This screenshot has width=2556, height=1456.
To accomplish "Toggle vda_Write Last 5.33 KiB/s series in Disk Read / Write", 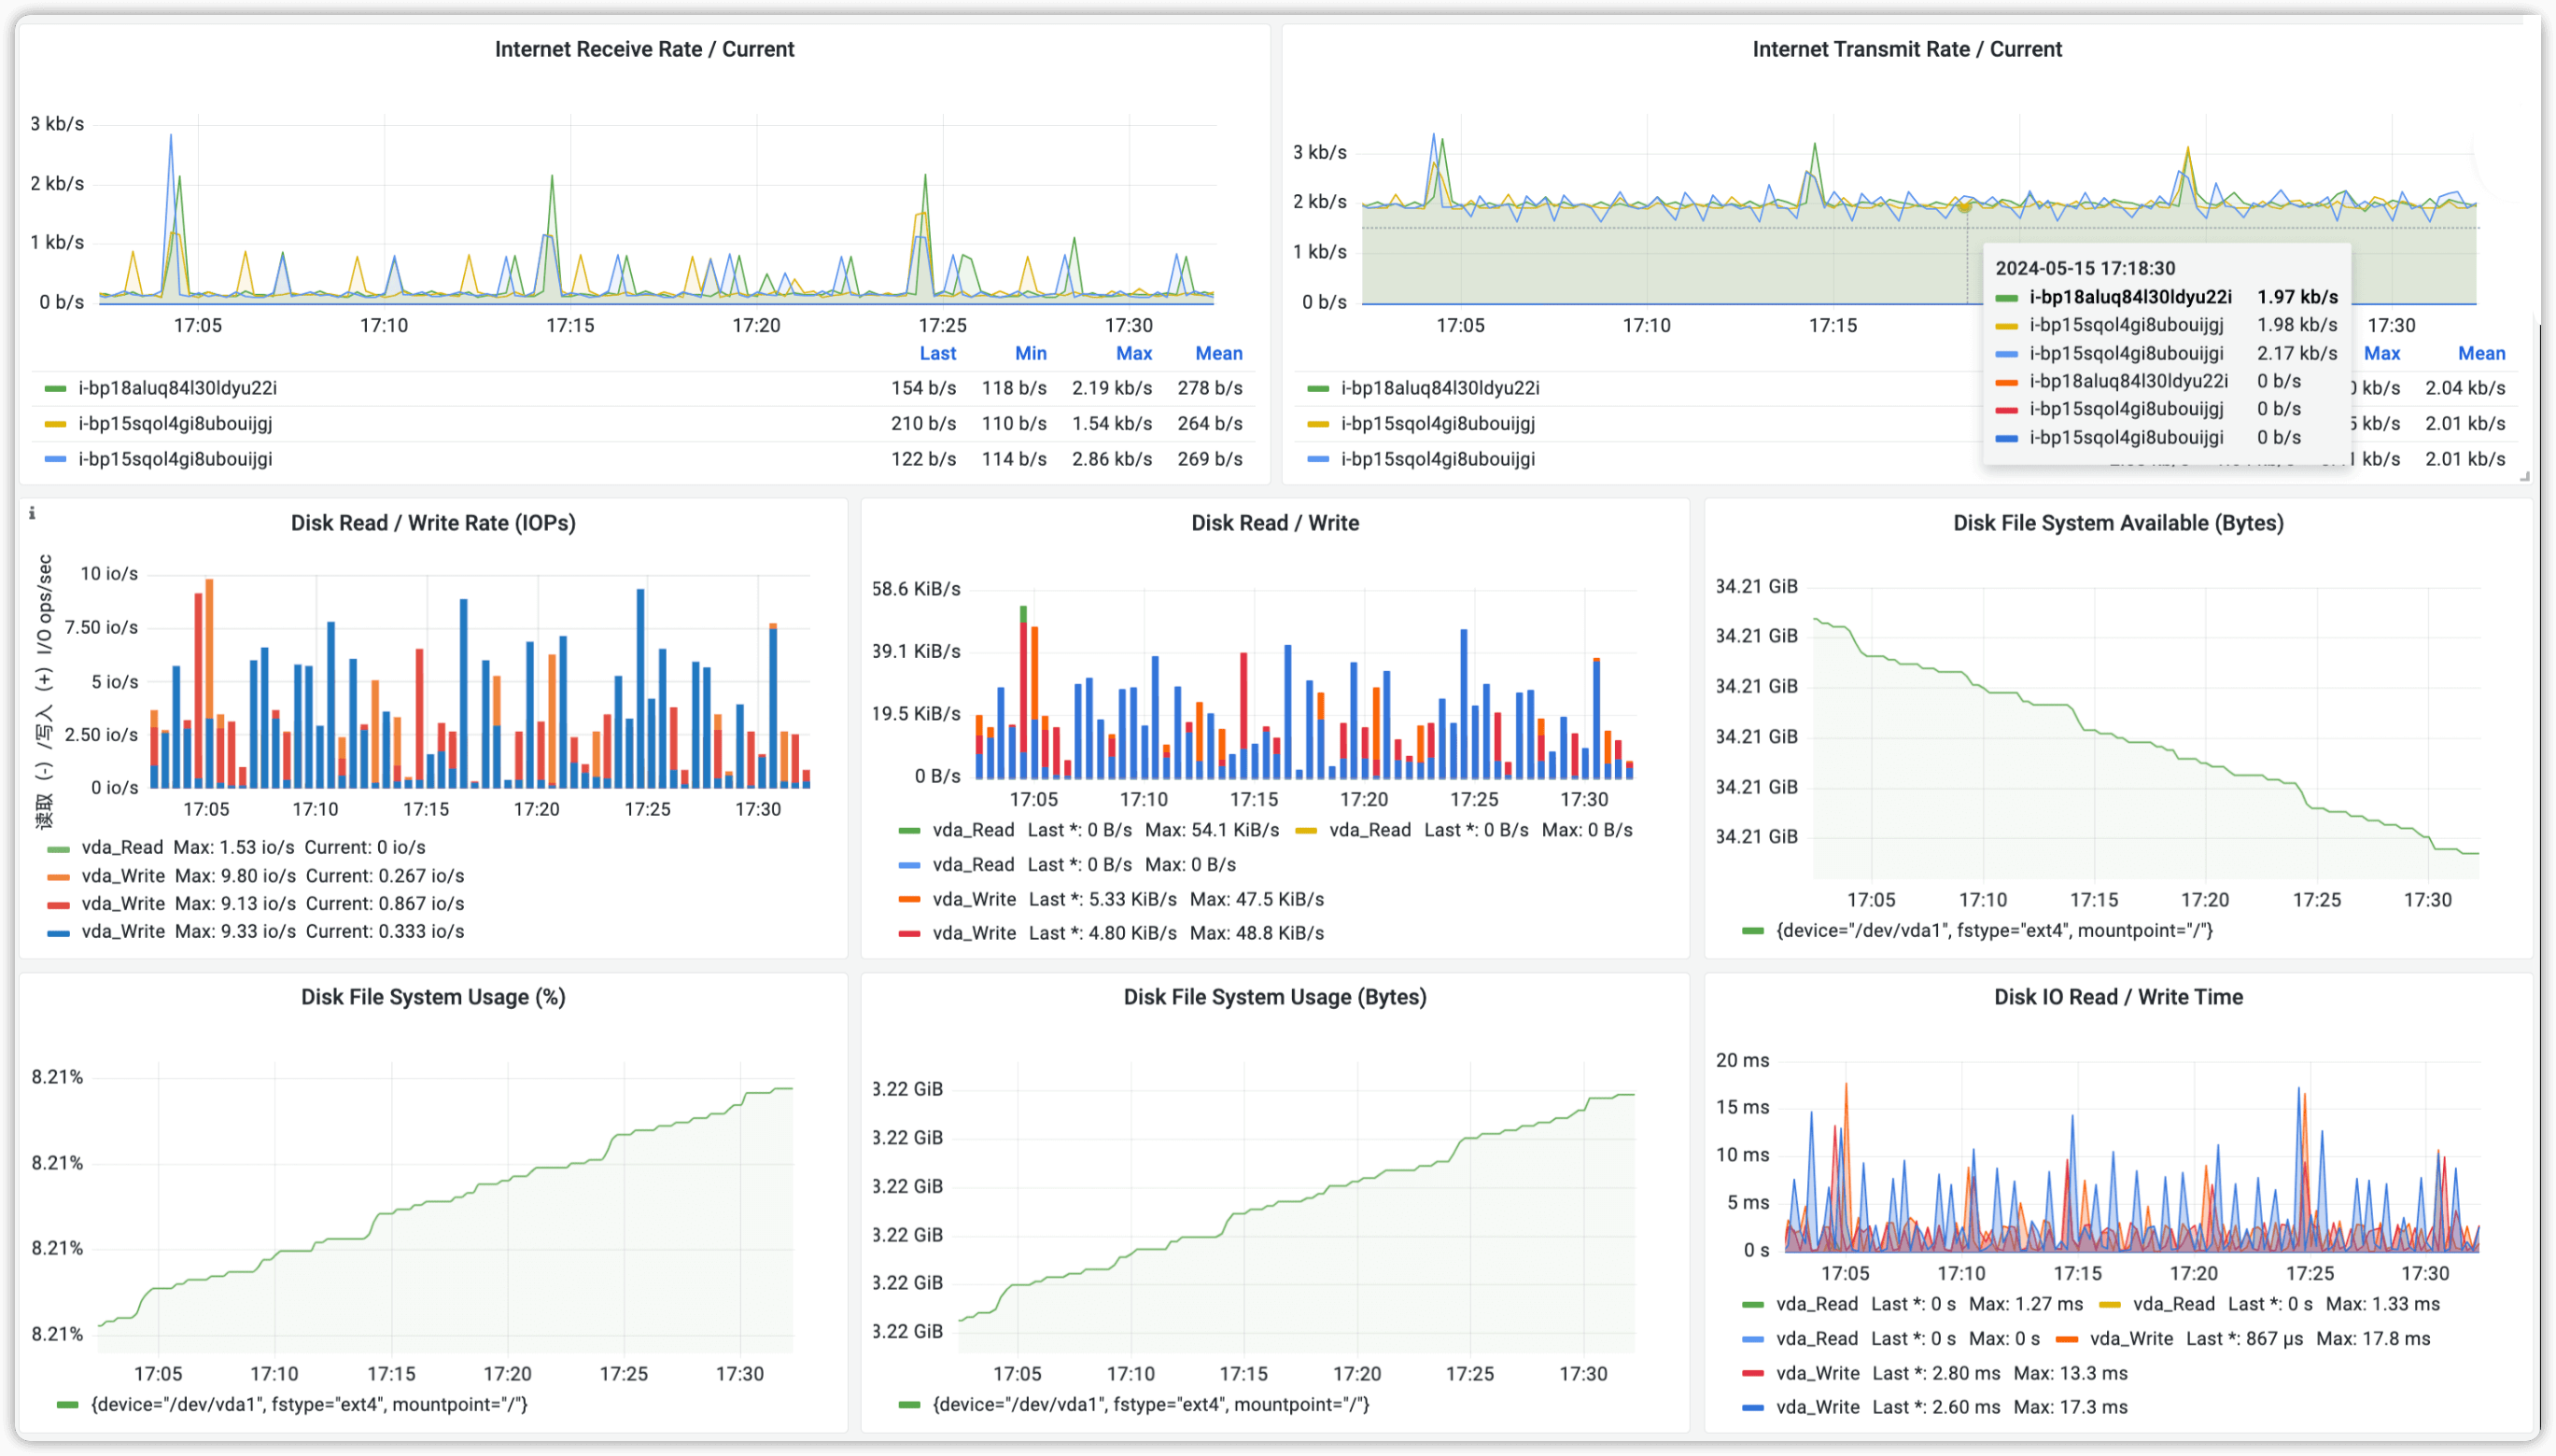I will (974, 899).
